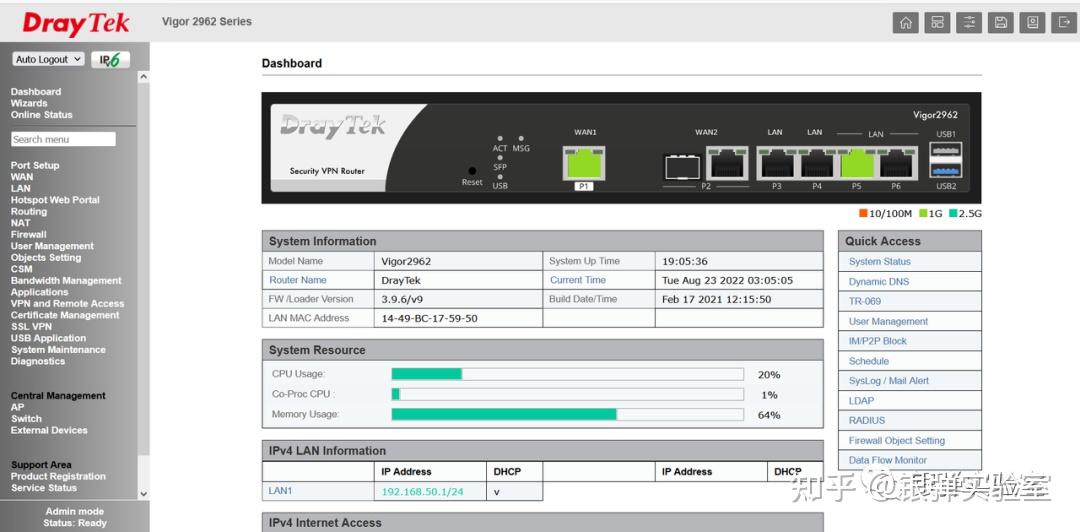The image size is (1080, 532).
Task: Open the Auto Logout dropdown
Action: (48, 59)
